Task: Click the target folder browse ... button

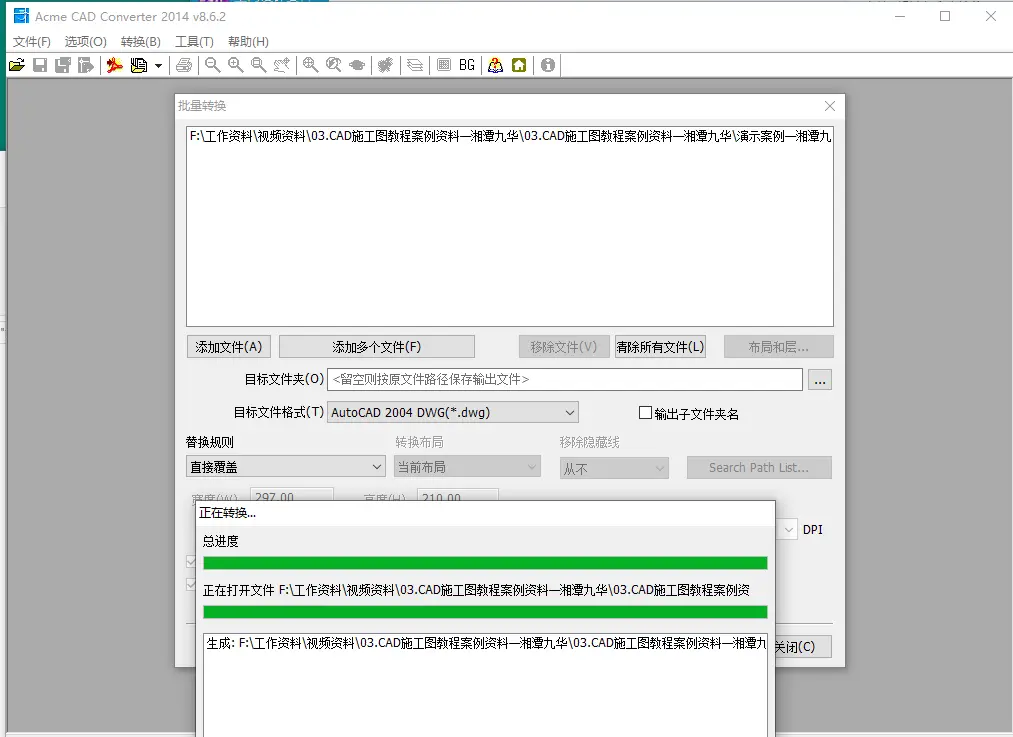Action: (x=820, y=380)
